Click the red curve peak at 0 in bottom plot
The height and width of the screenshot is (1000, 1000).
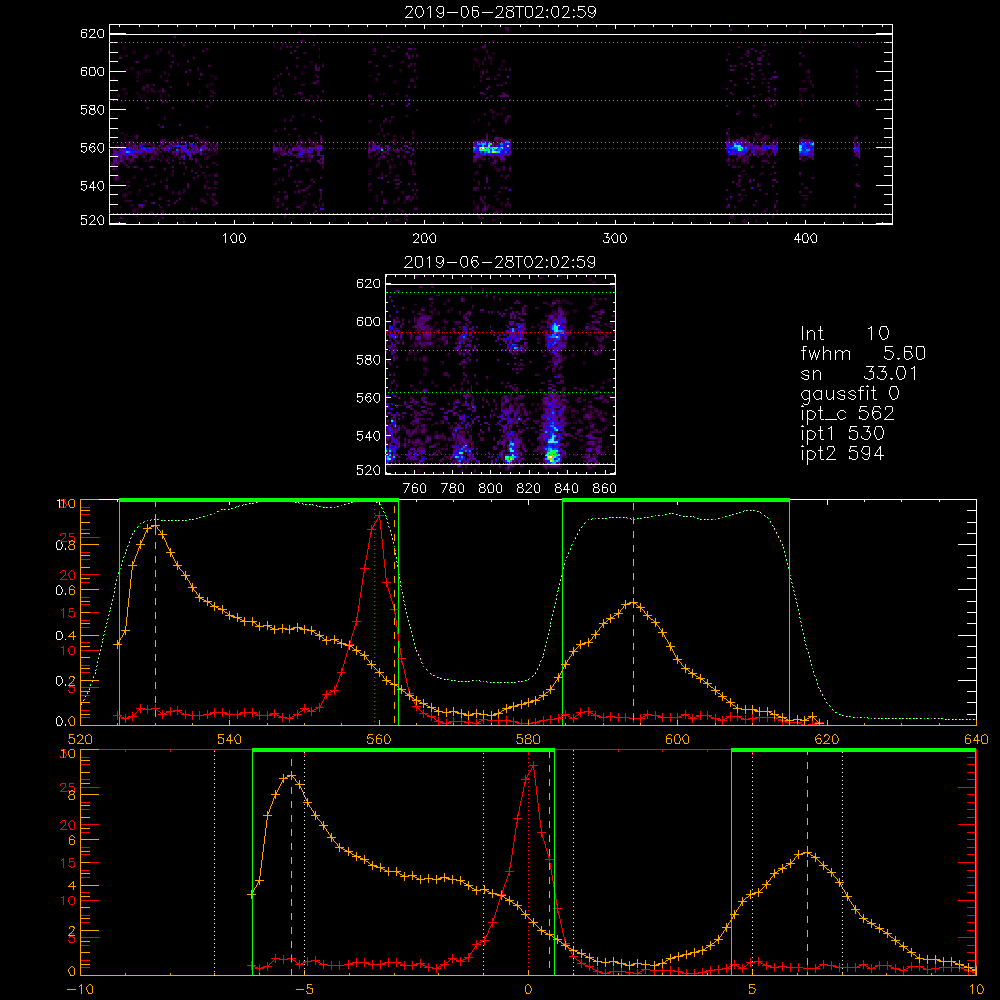[x=533, y=765]
